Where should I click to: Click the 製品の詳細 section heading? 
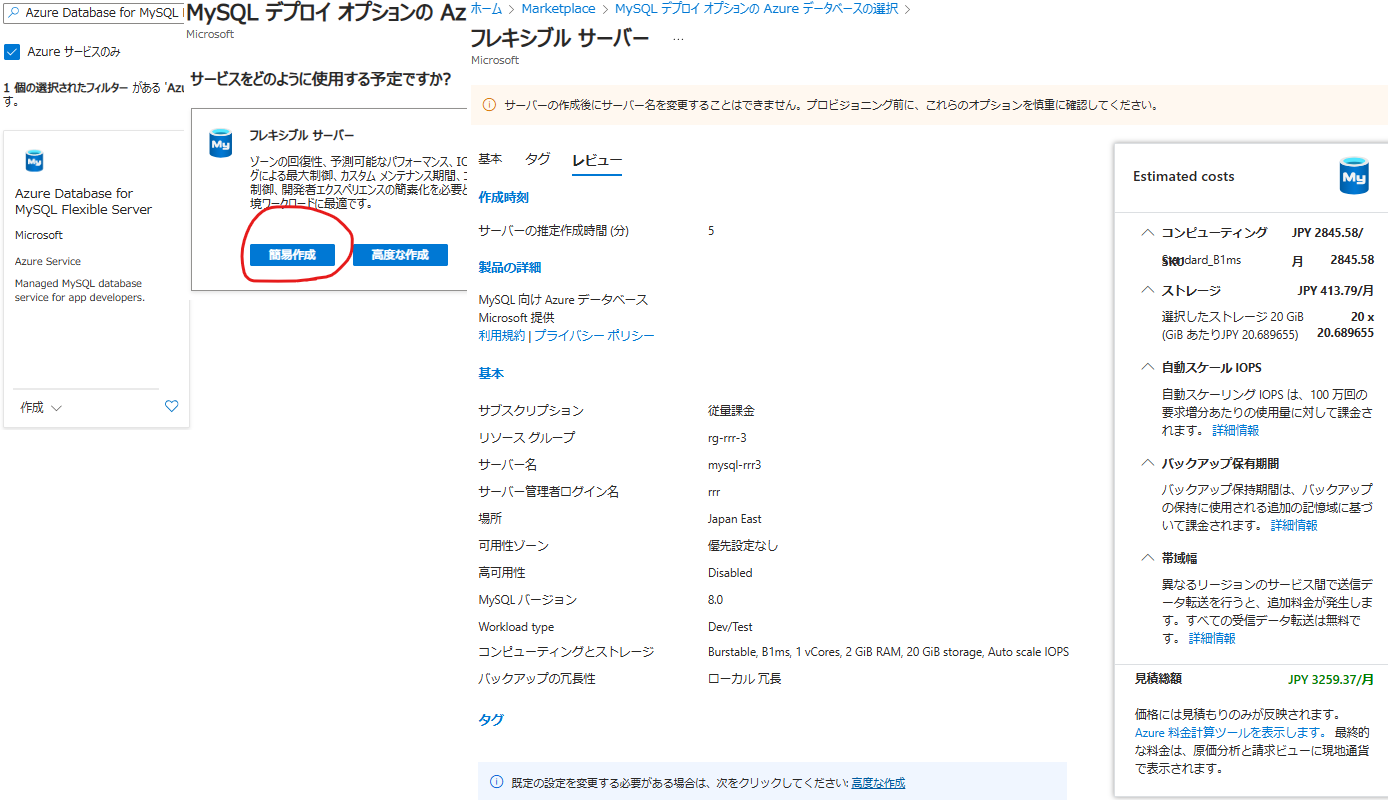pos(510,268)
